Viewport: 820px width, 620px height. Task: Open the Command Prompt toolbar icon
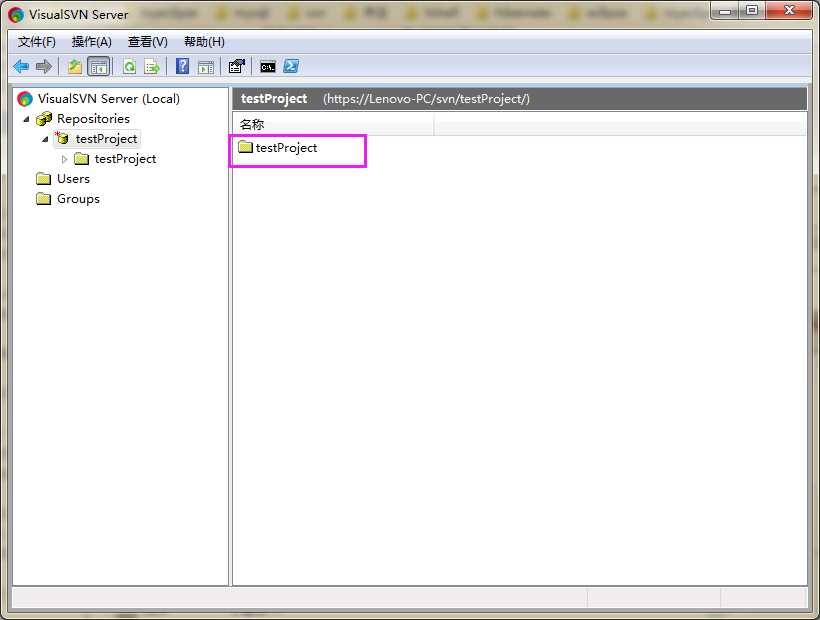pos(268,67)
